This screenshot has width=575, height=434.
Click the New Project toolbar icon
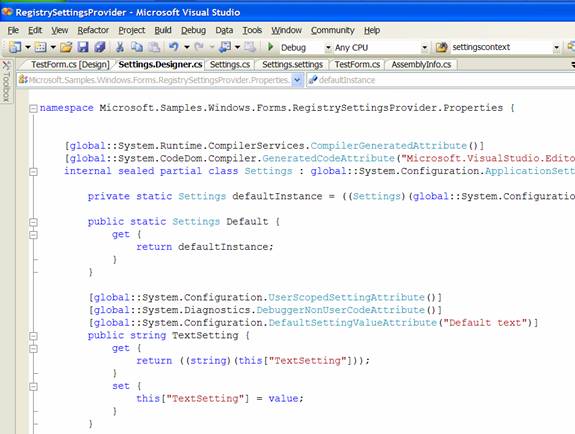click(x=15, y=47)
